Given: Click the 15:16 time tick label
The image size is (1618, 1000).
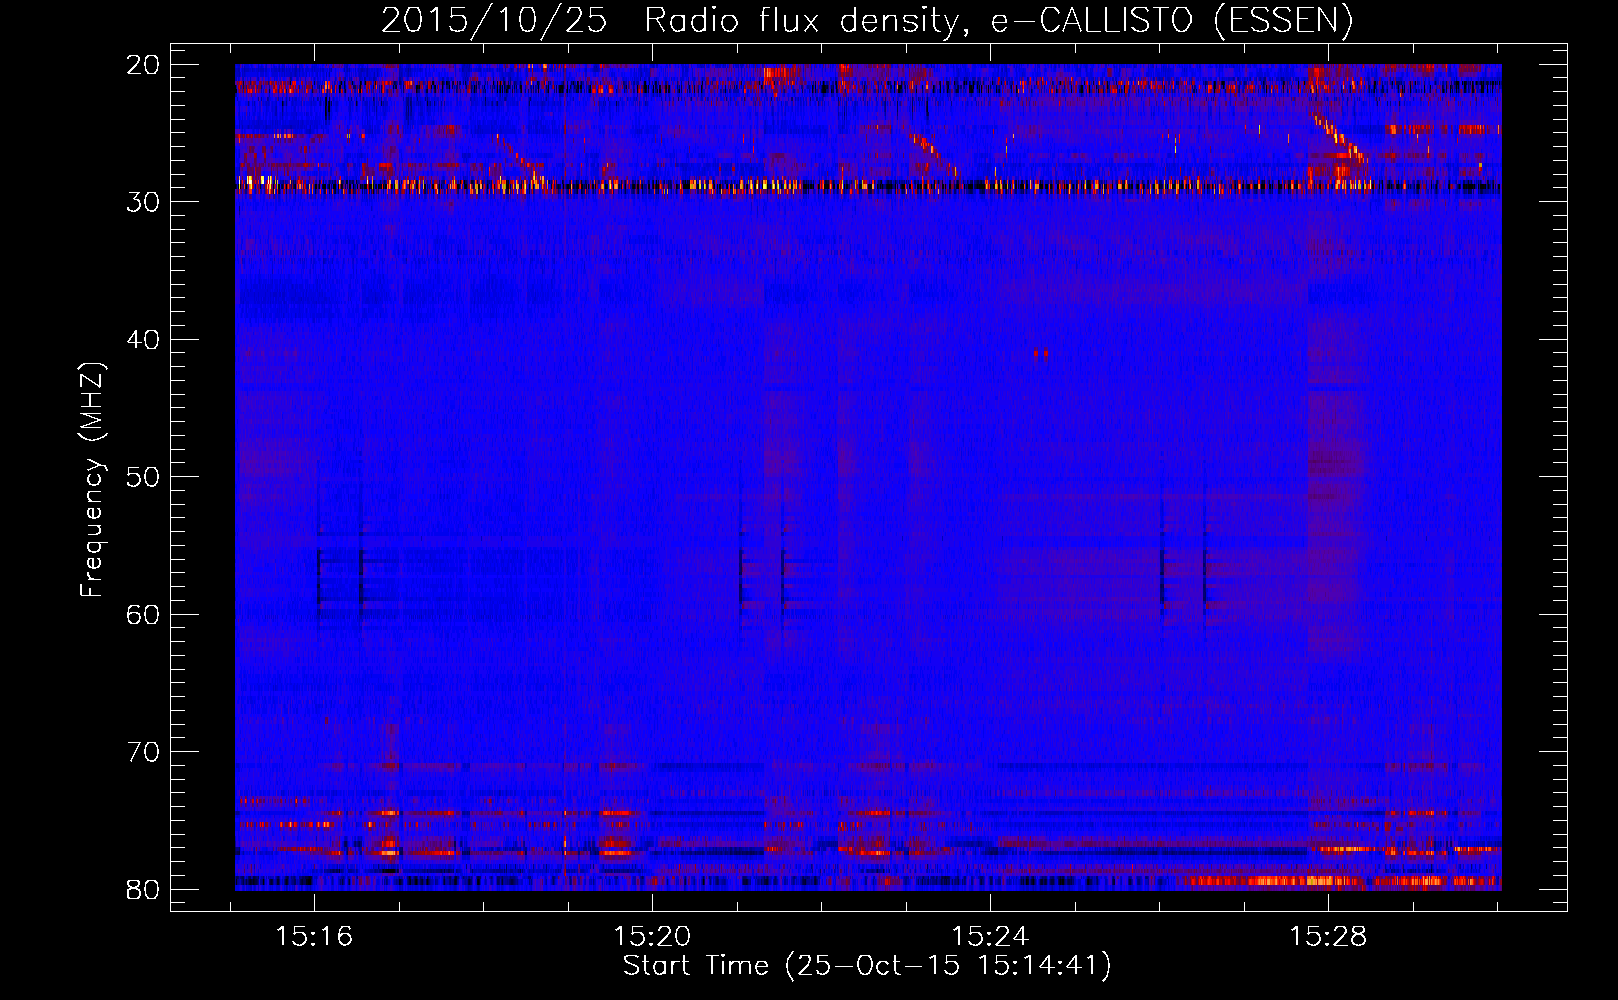Looking at the screenshot, I should point(315,937).
